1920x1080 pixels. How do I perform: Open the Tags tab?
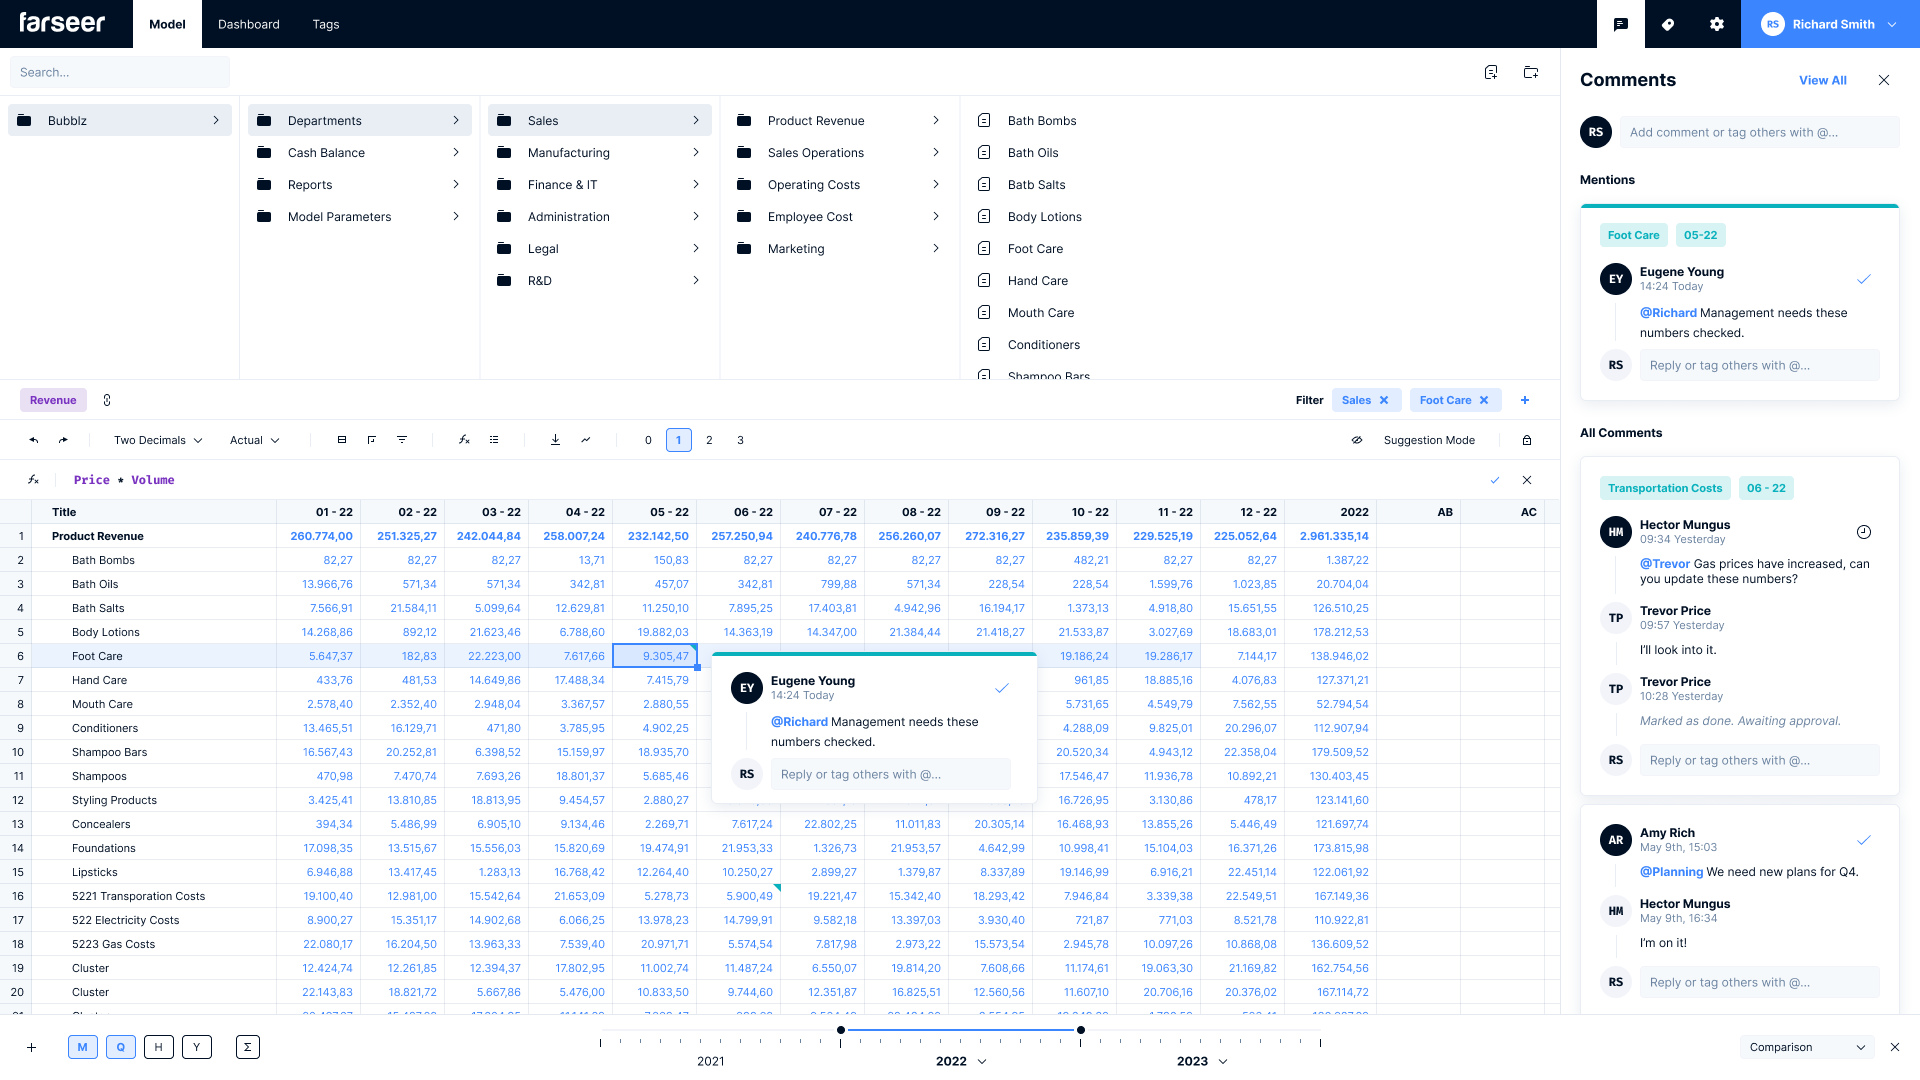[326, 24]
